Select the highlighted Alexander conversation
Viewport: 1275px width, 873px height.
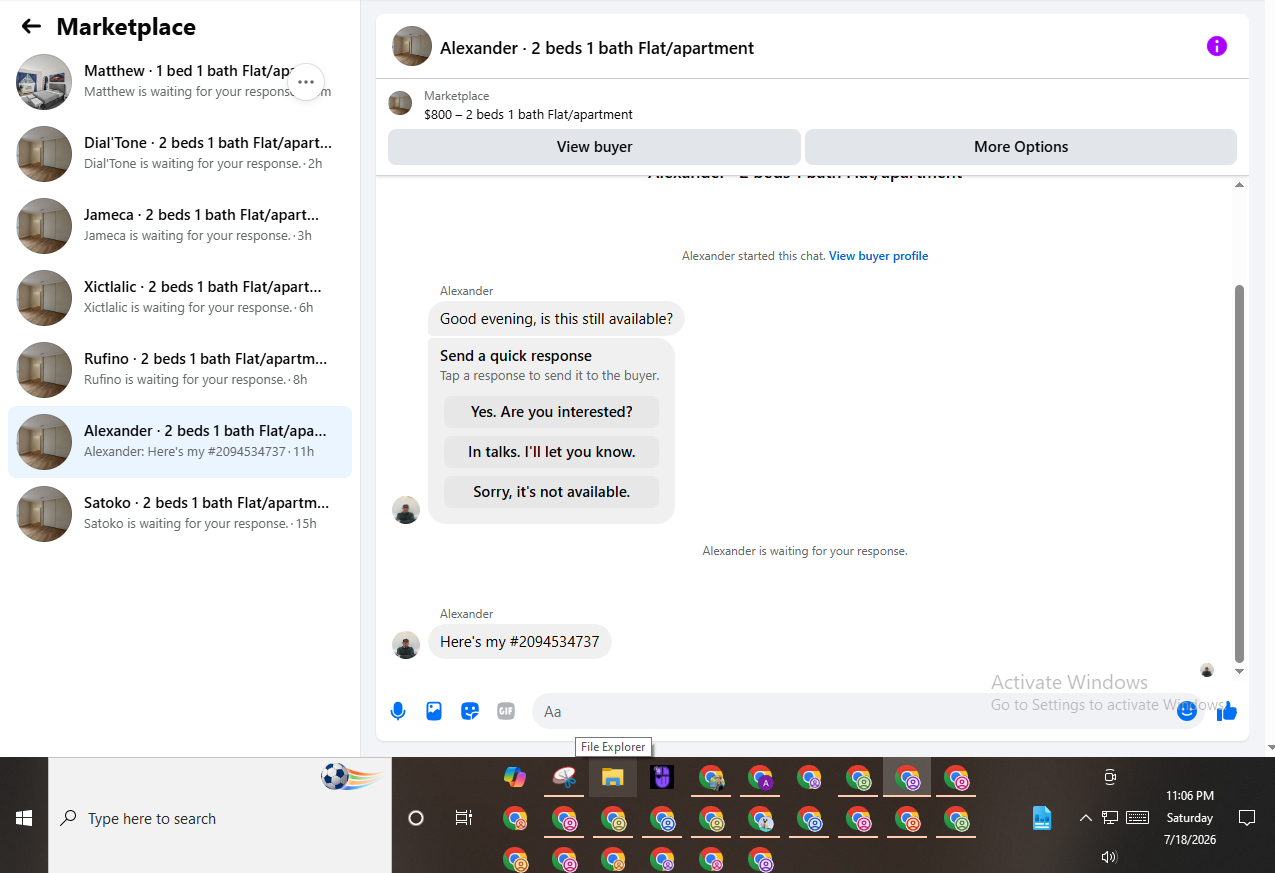(x=180, y=442)
